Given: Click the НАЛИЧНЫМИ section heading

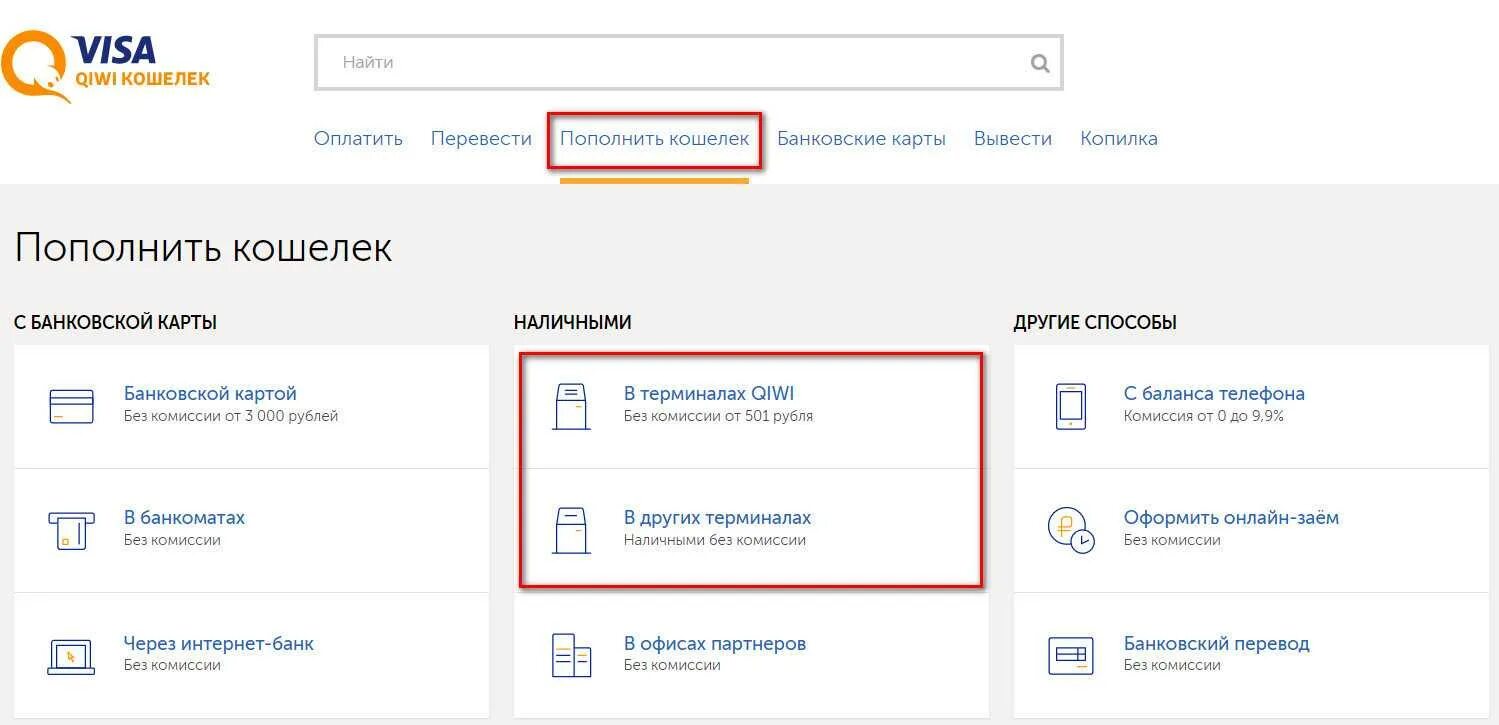Looking at the screenshot, I should 573,323.
